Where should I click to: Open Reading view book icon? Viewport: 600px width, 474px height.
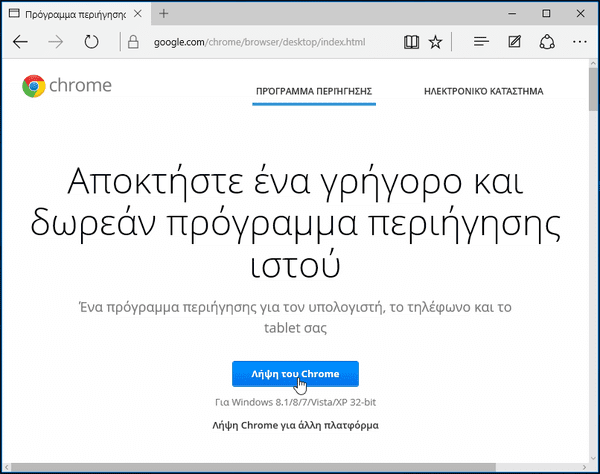pyautogui.click(x=411, y=42)
